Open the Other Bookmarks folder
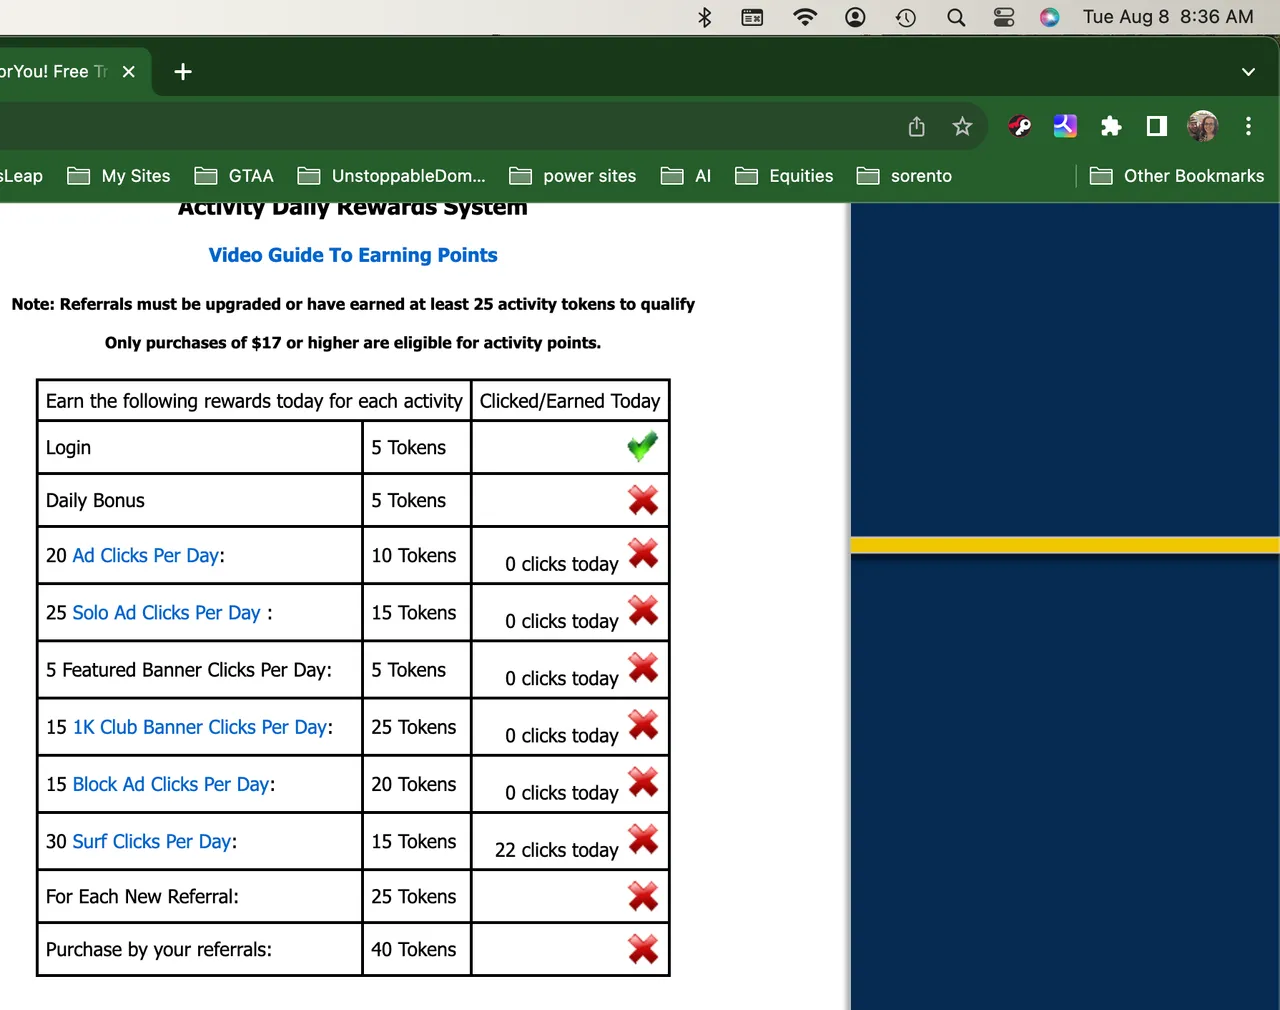Image resolution: width=1280 pixels, height=1010 pixels. tap(1177, 176)
